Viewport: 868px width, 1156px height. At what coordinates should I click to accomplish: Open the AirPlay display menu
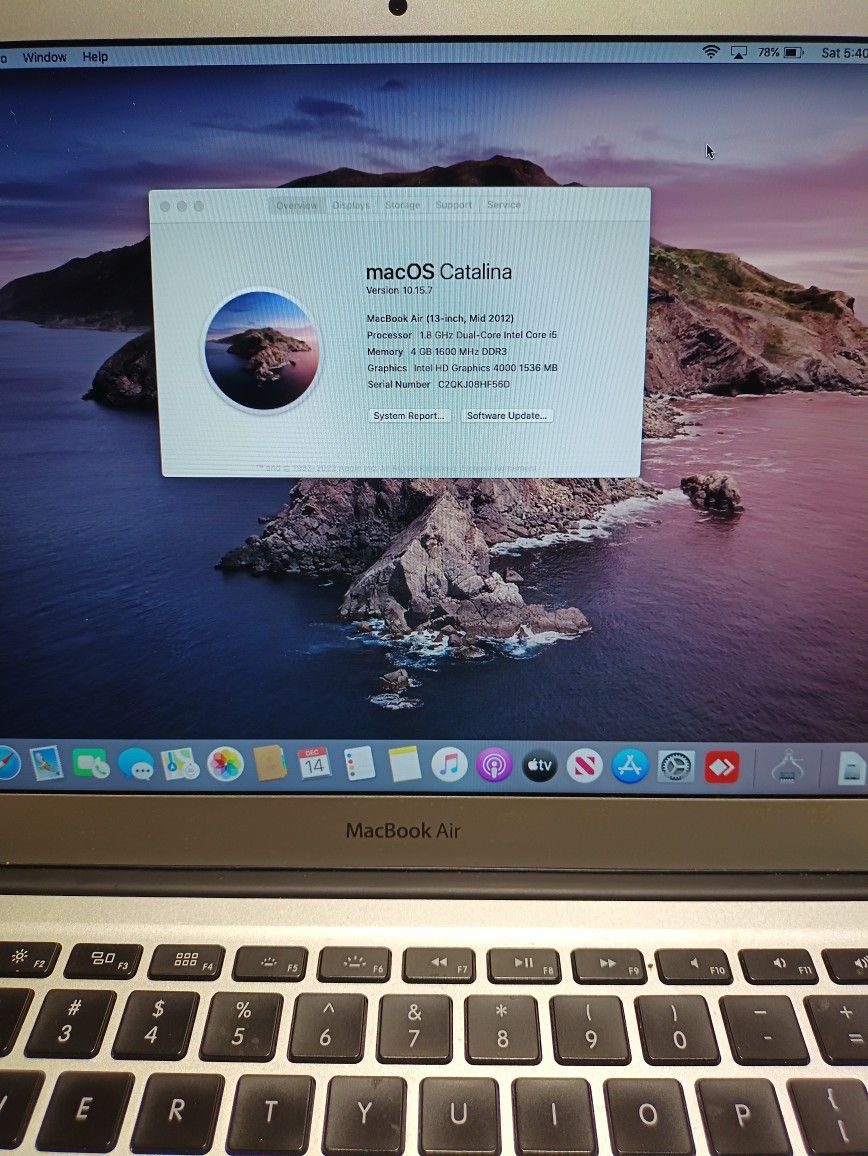point(738,52)
